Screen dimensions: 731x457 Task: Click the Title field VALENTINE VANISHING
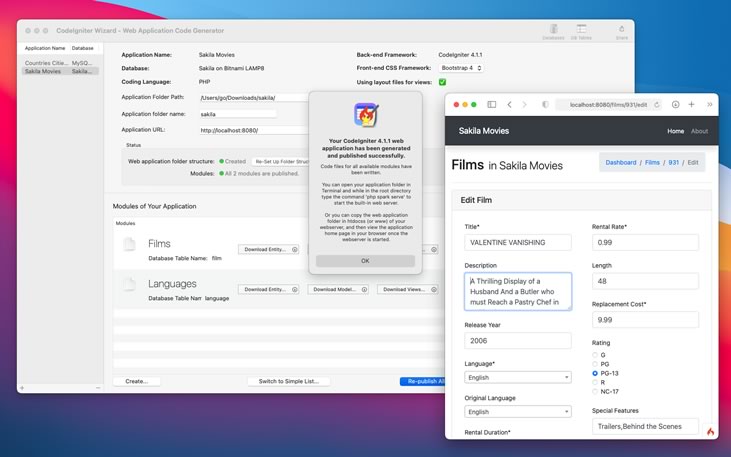pyautogui.click(x=518, y=242)
